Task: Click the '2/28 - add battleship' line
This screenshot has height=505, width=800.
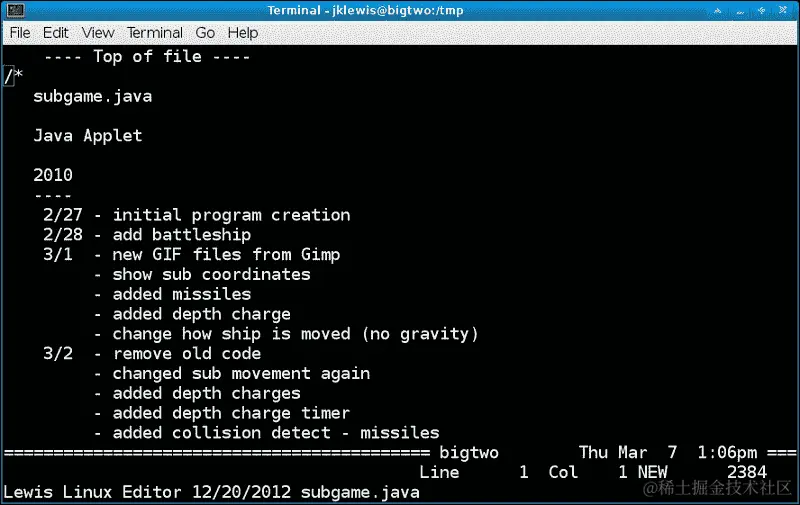Action: 147,235
